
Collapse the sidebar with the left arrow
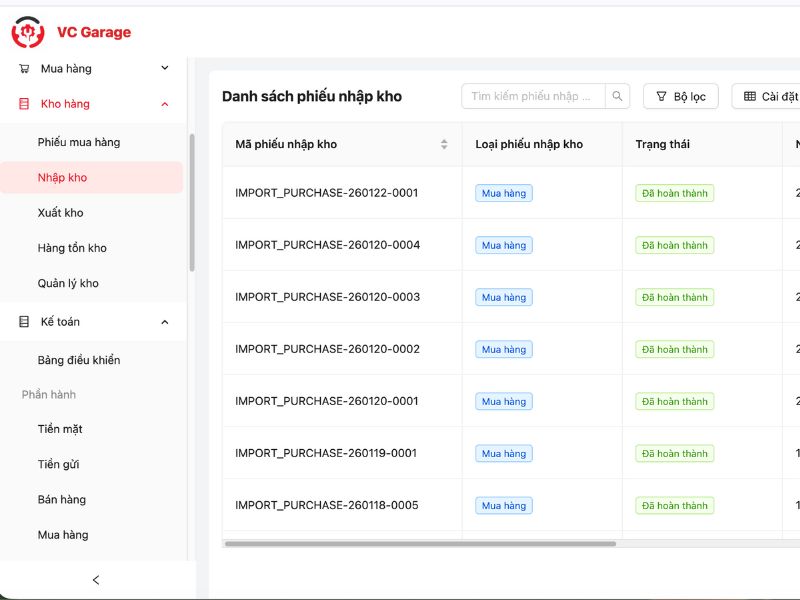tap(96, 580)
